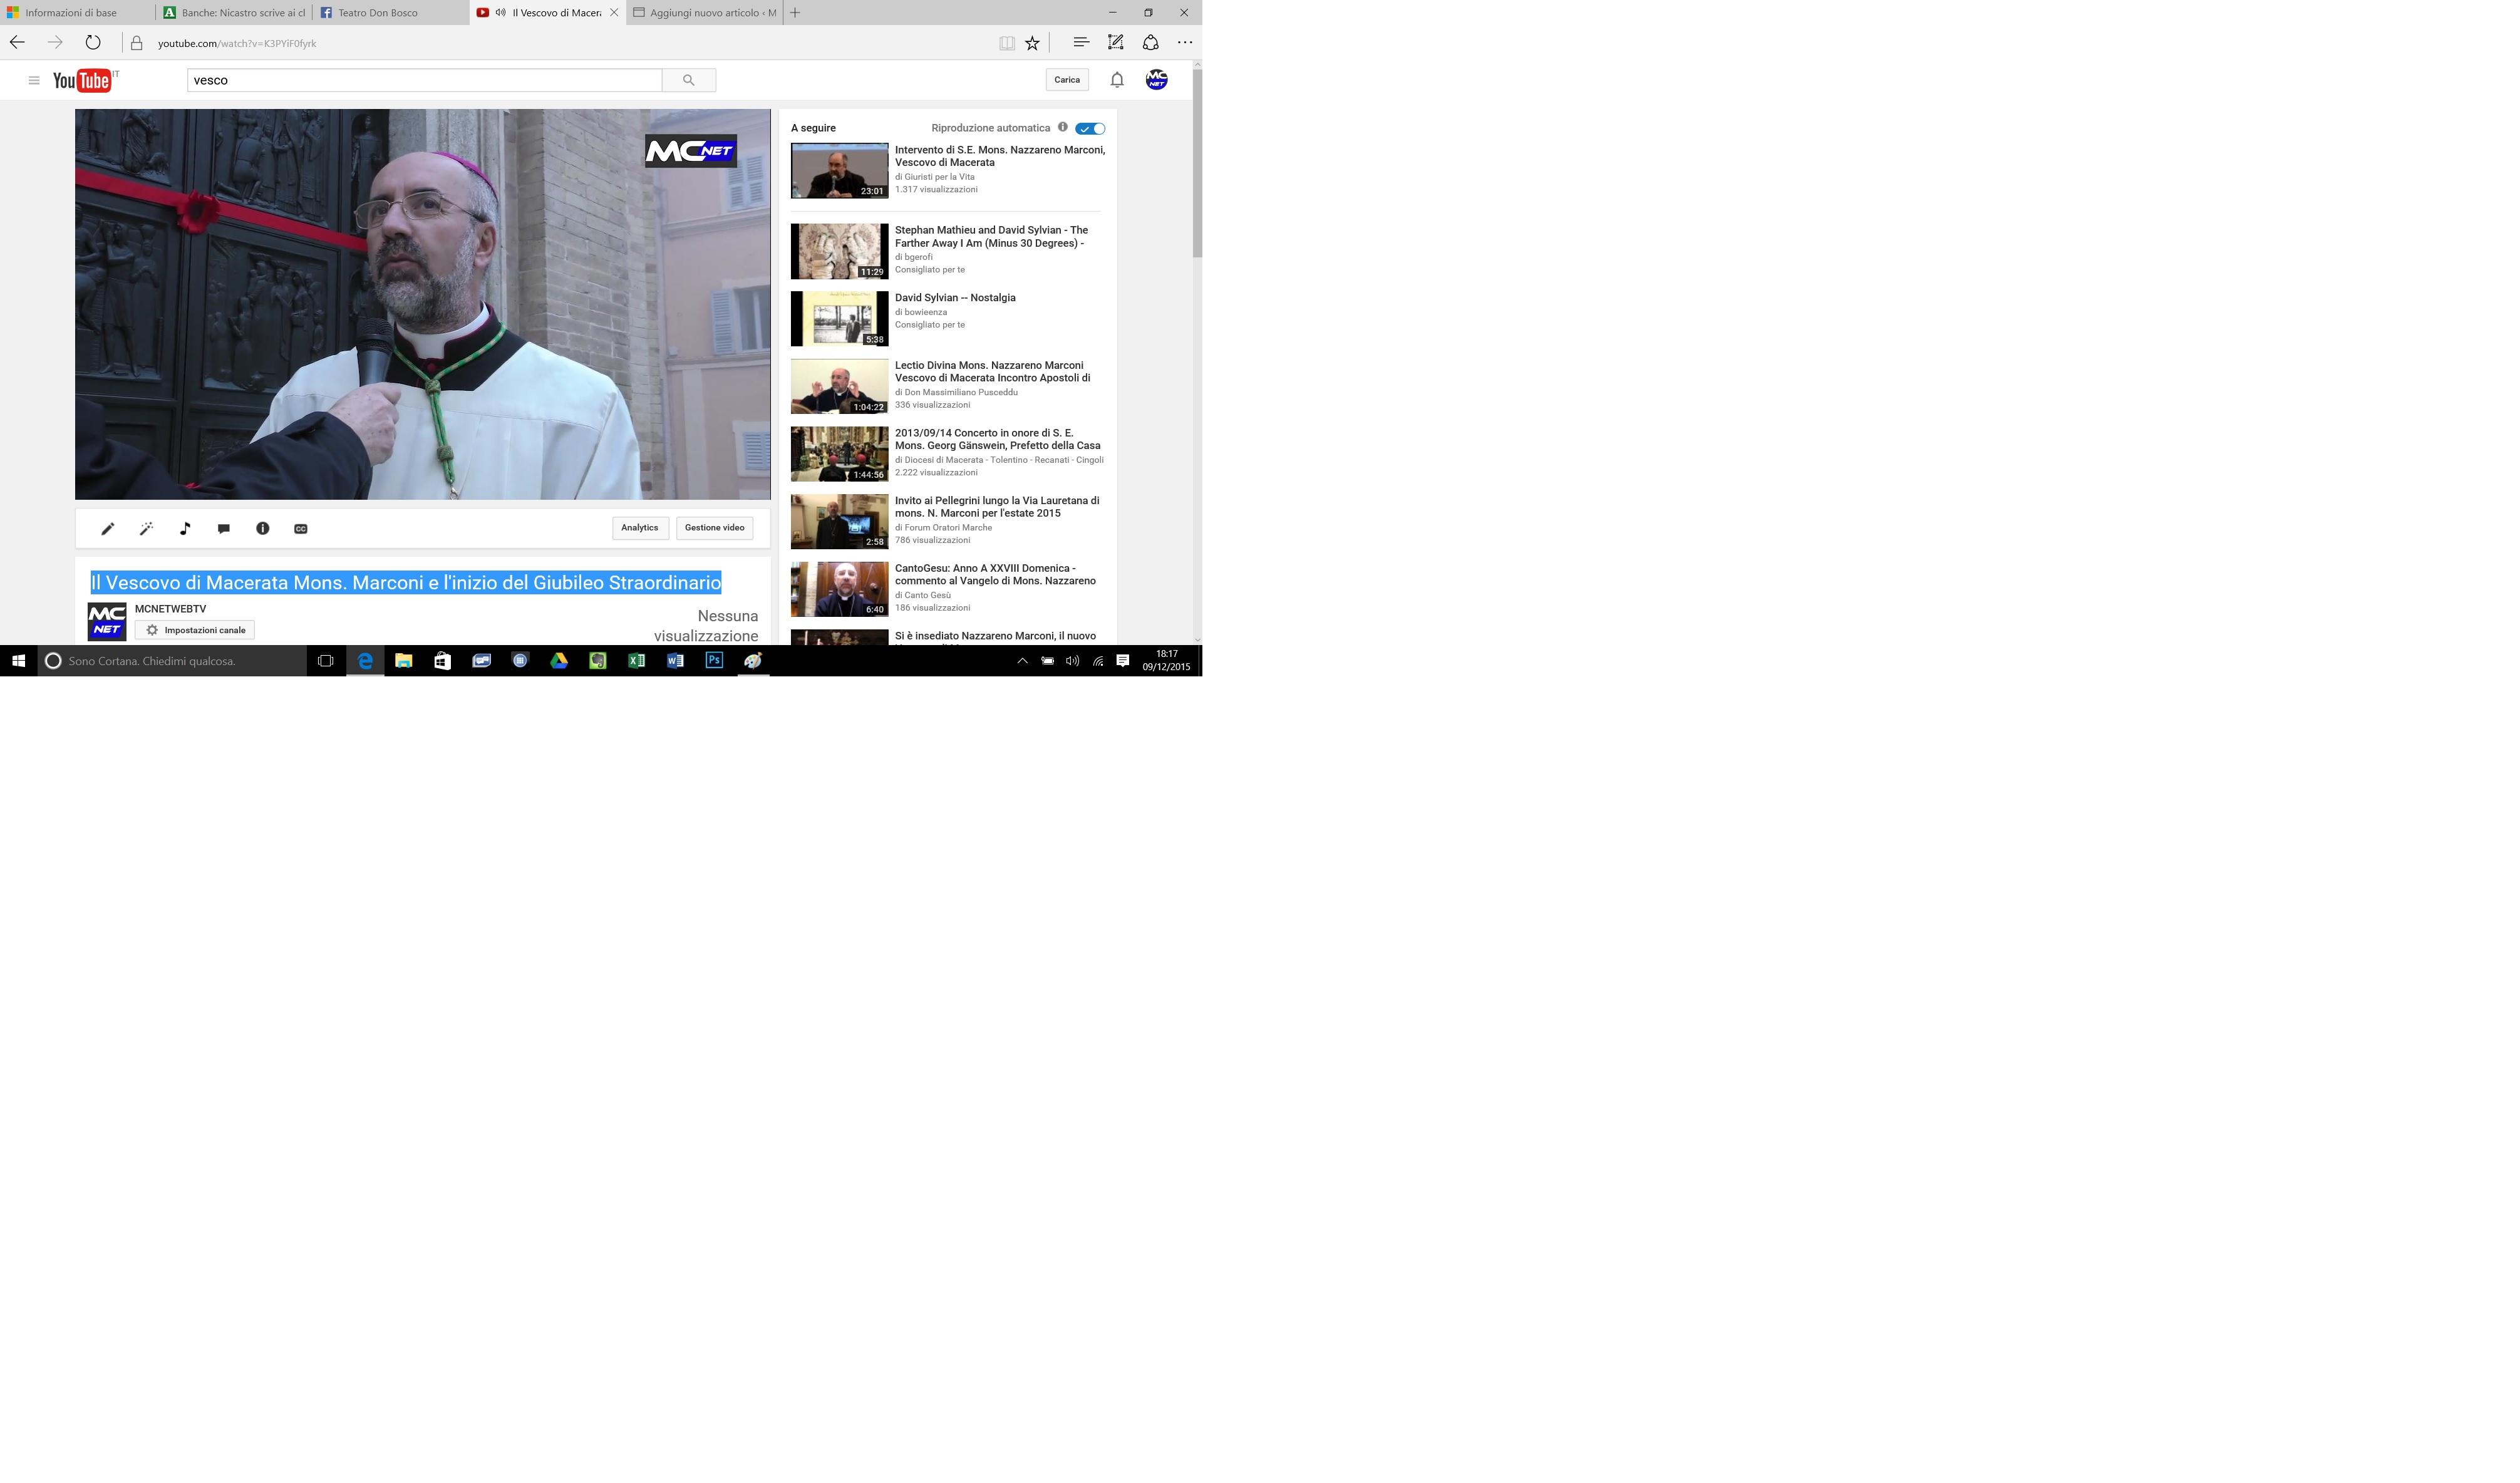Open the Windows Start button
This screenshot has width=2520, height=1483.
18,661
